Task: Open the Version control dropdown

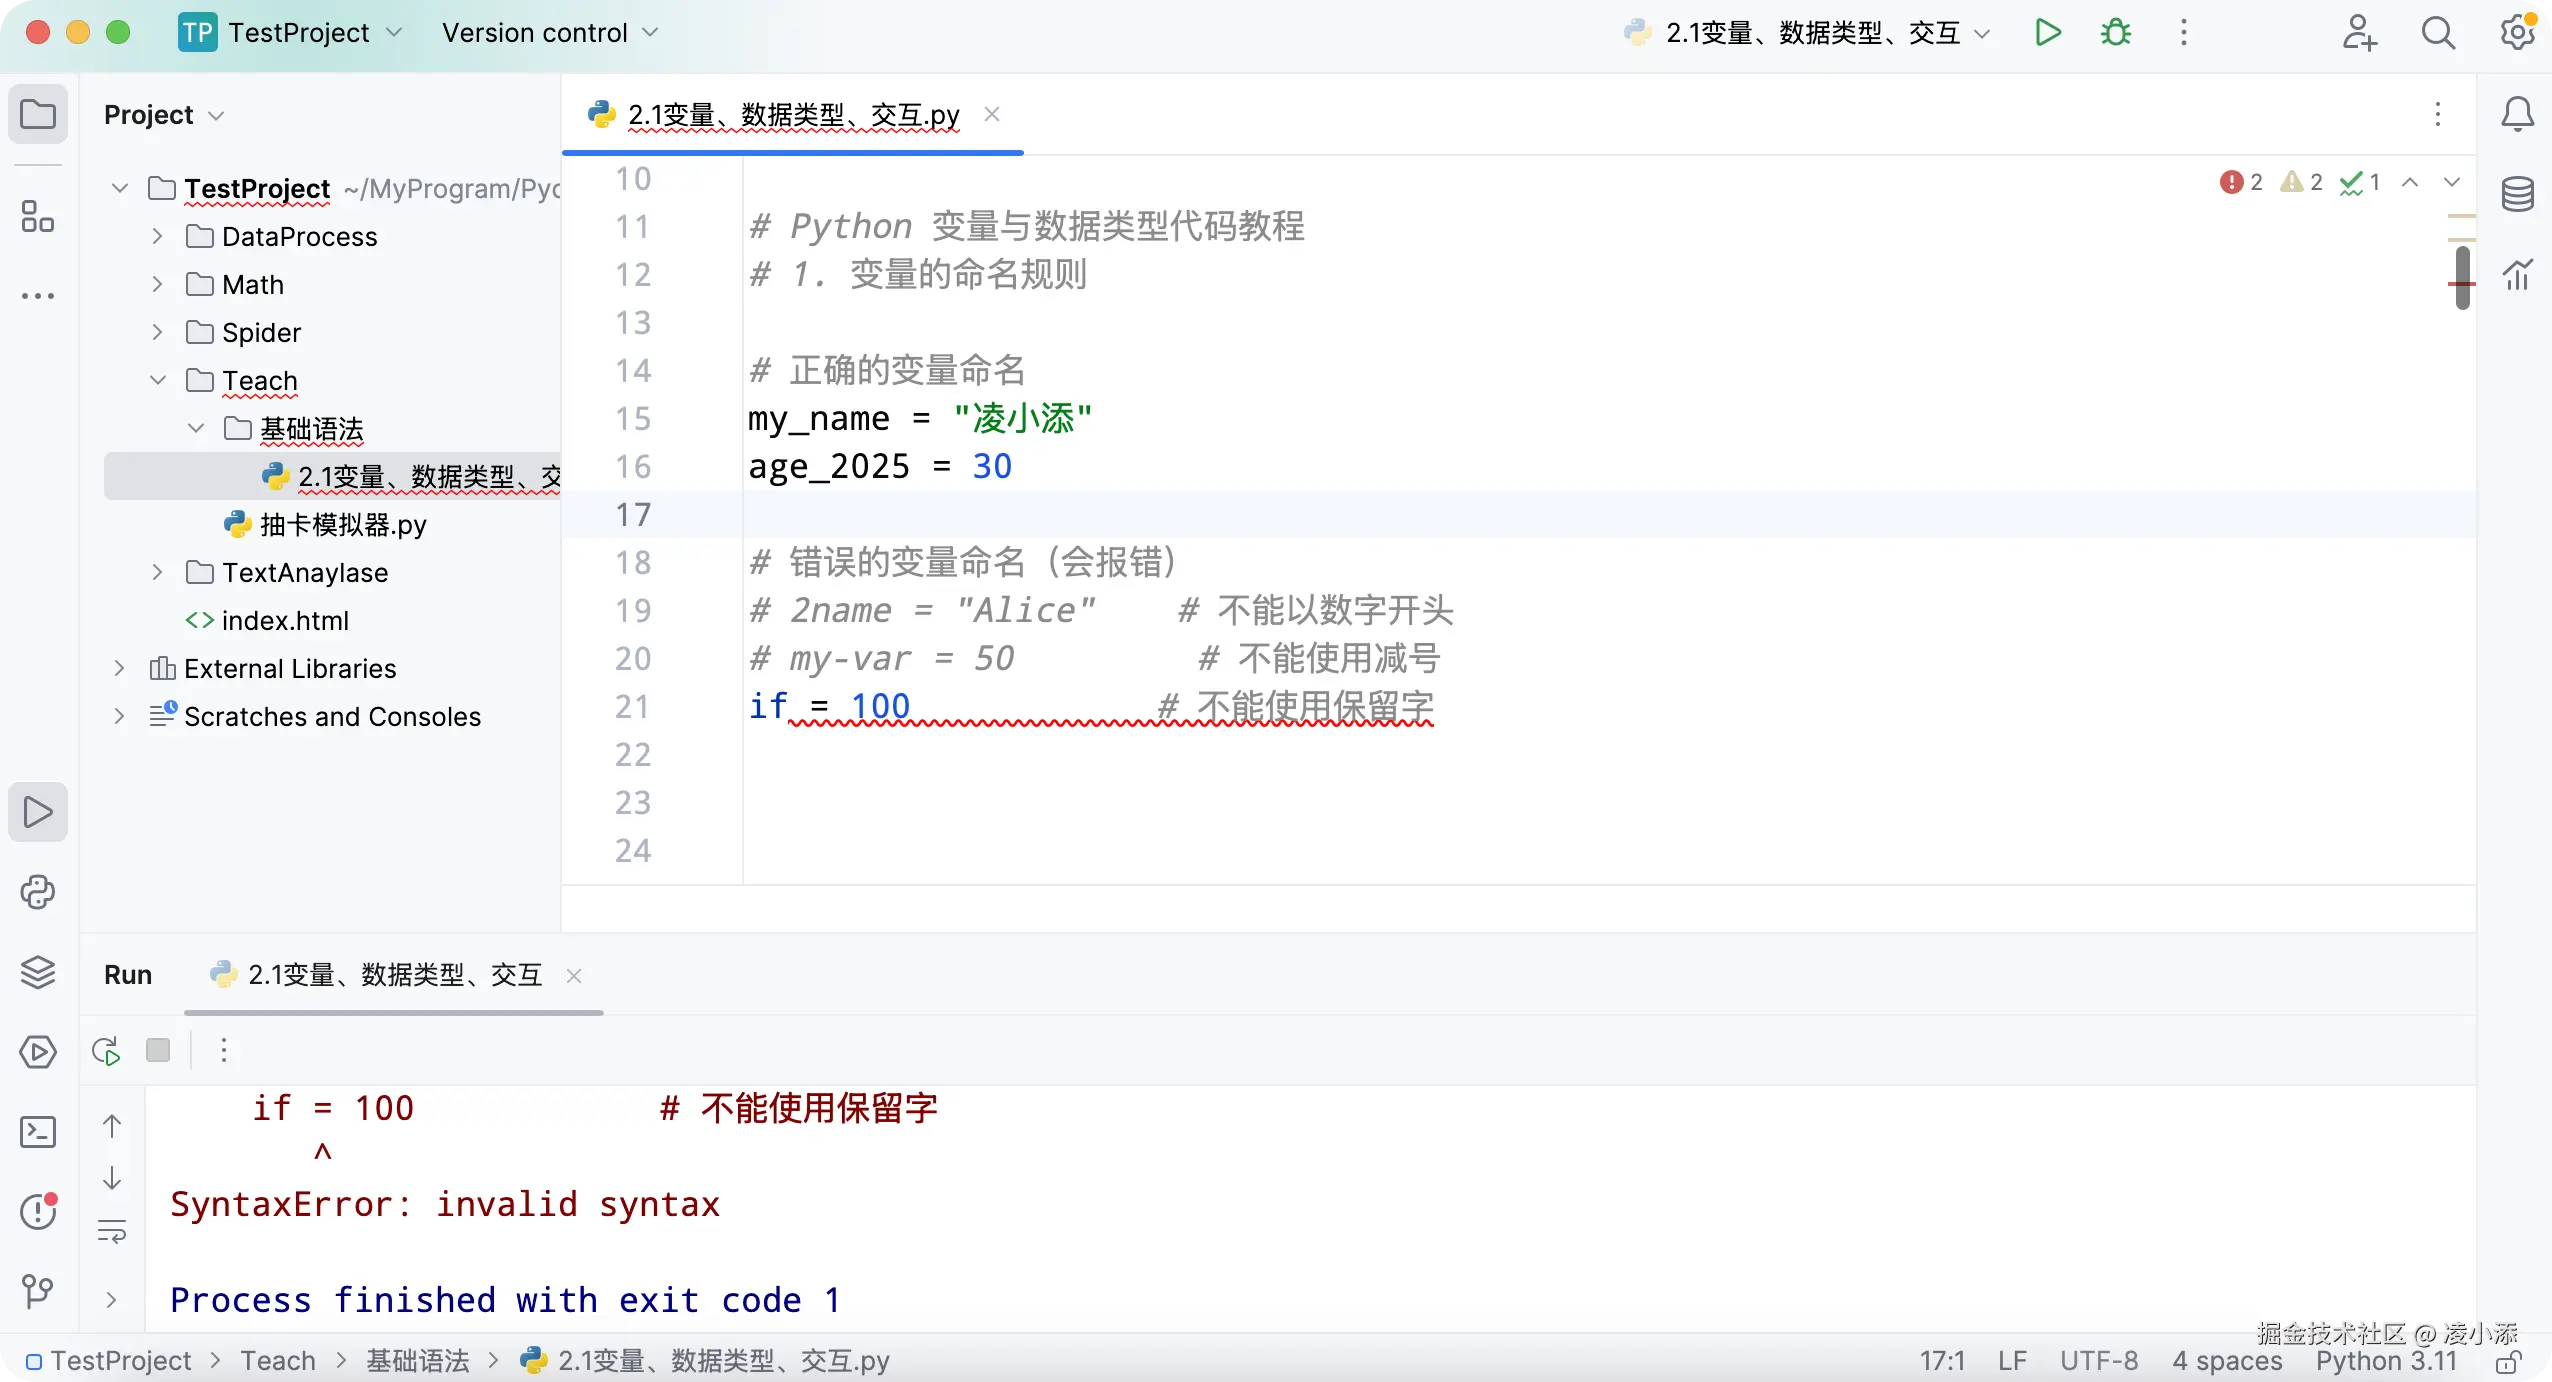Action: point(550,33)
